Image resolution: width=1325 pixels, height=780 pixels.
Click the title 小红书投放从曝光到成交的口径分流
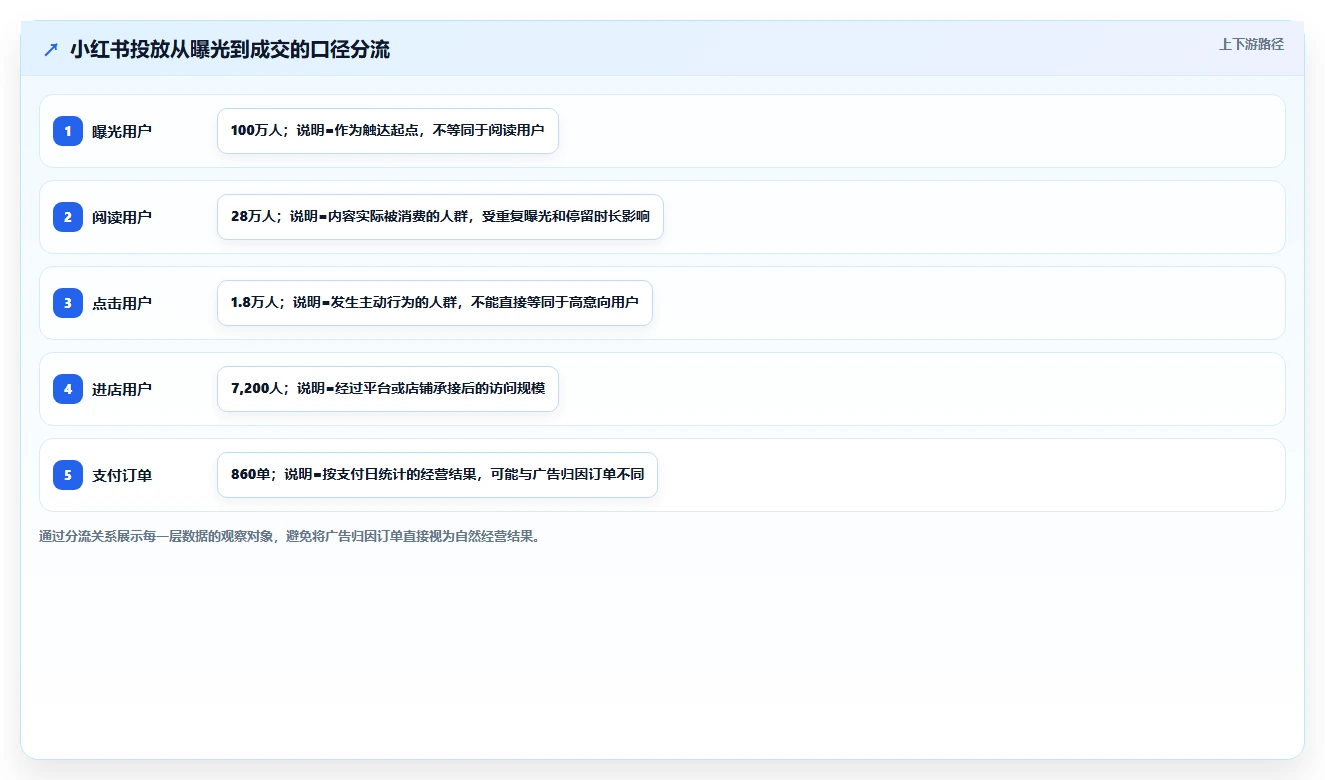pos(230,49)
